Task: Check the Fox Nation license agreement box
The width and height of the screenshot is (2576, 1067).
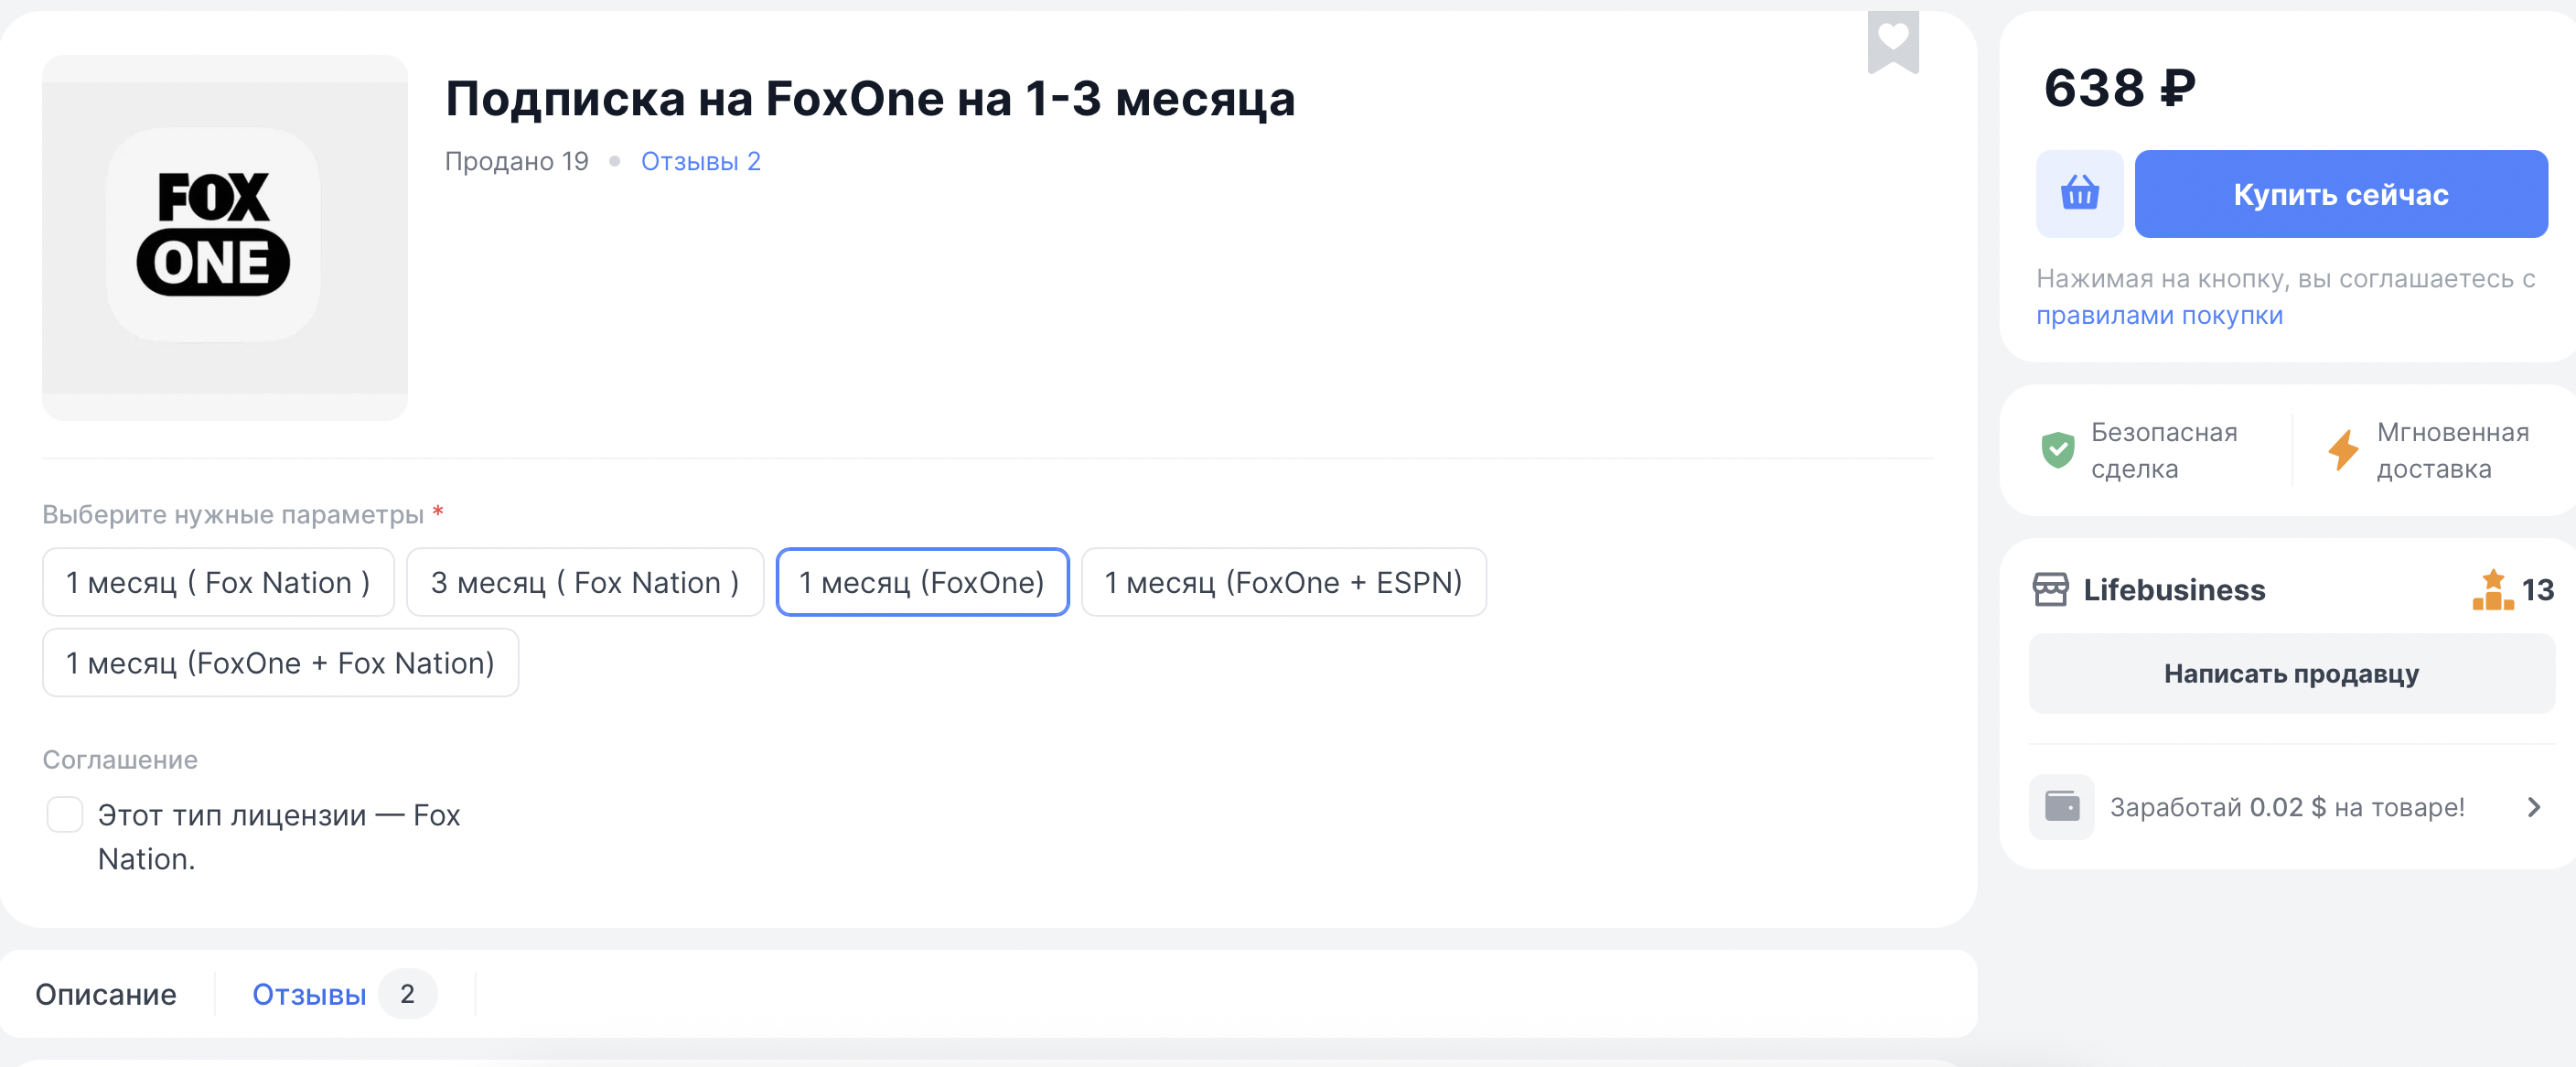Action: click(65, 815)
